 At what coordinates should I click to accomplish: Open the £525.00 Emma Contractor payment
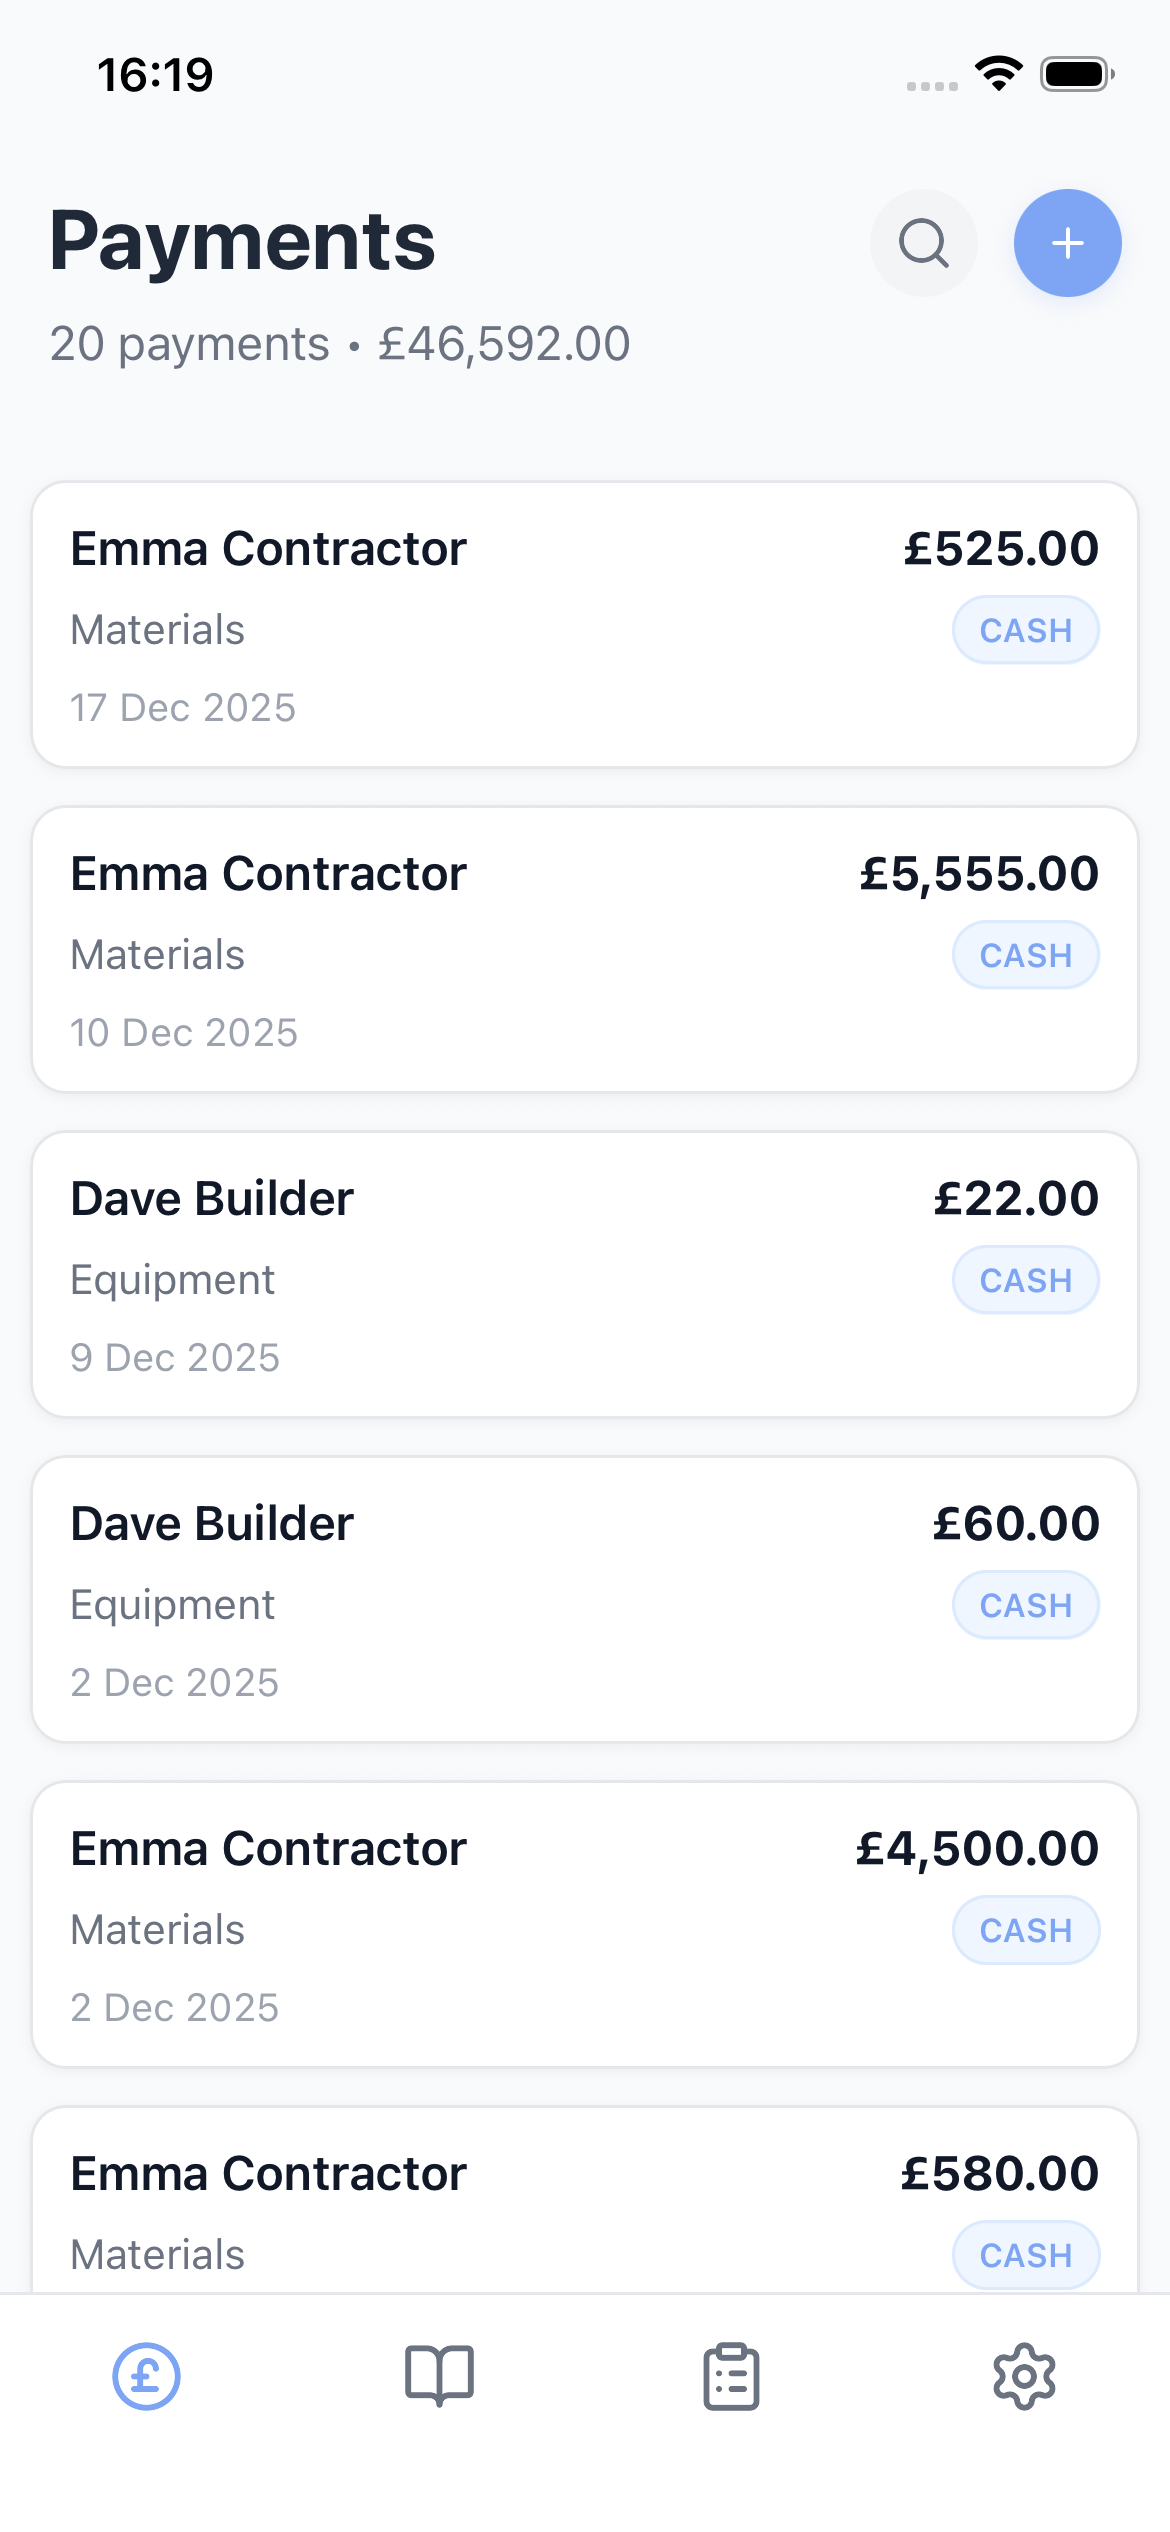click(500, 625)
